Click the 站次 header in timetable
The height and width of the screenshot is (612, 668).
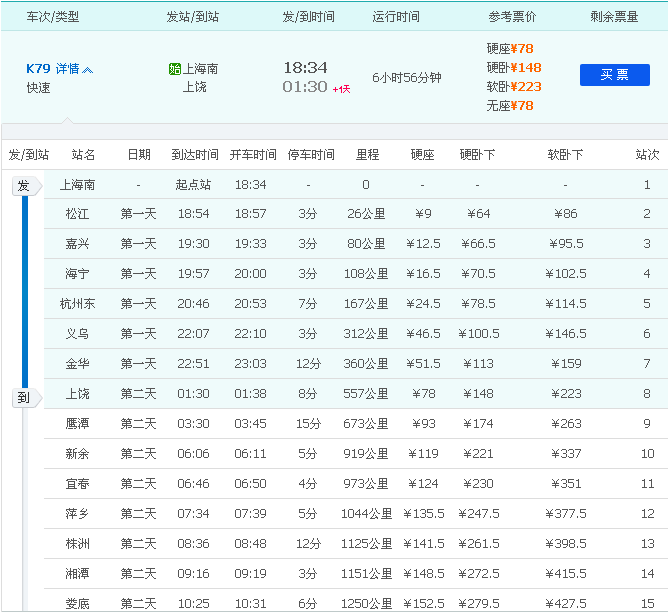647,154
